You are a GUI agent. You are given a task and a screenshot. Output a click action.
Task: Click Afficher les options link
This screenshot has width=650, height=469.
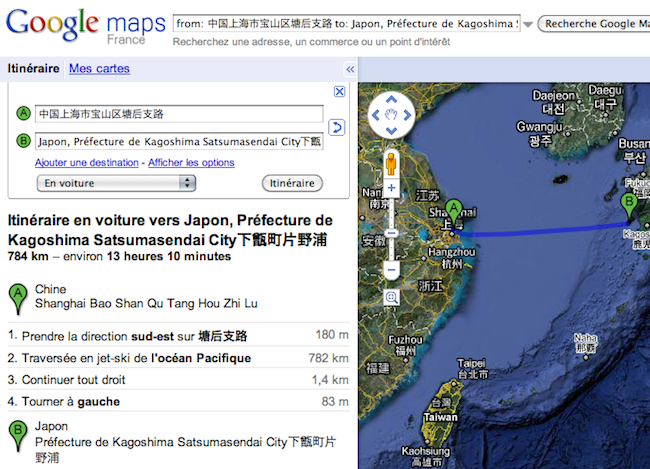(191, 163)
